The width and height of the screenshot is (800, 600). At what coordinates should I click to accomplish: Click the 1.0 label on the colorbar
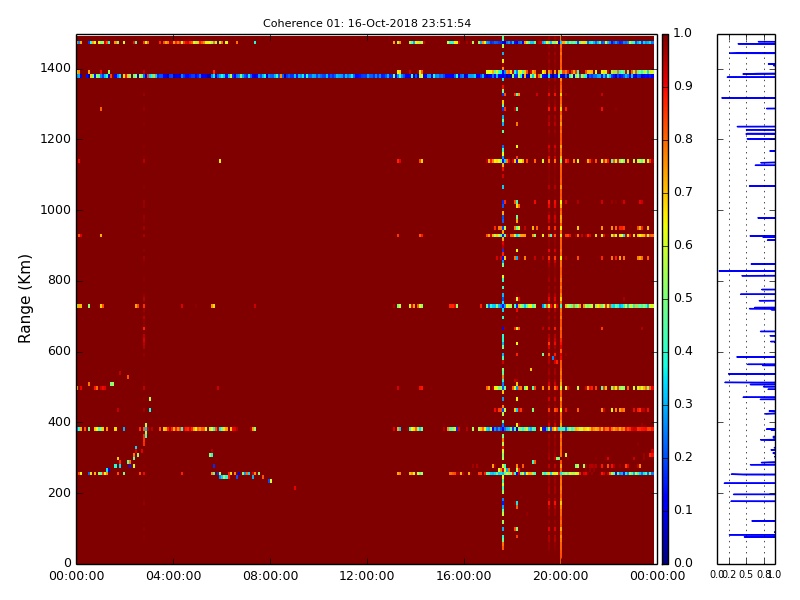pyautogui.click(x=683, y=33)
